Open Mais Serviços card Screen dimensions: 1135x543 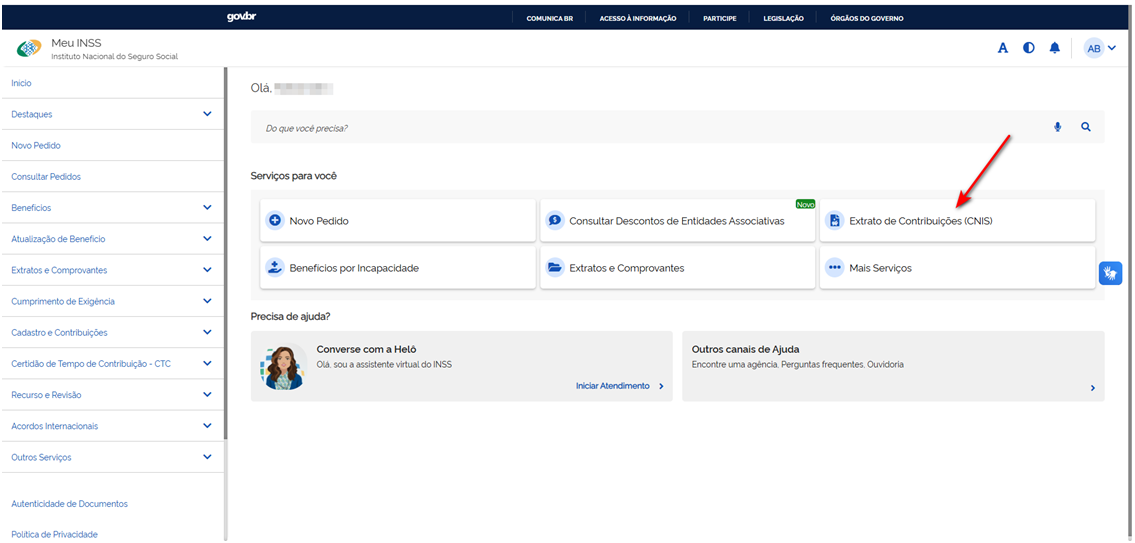(958, 268)
